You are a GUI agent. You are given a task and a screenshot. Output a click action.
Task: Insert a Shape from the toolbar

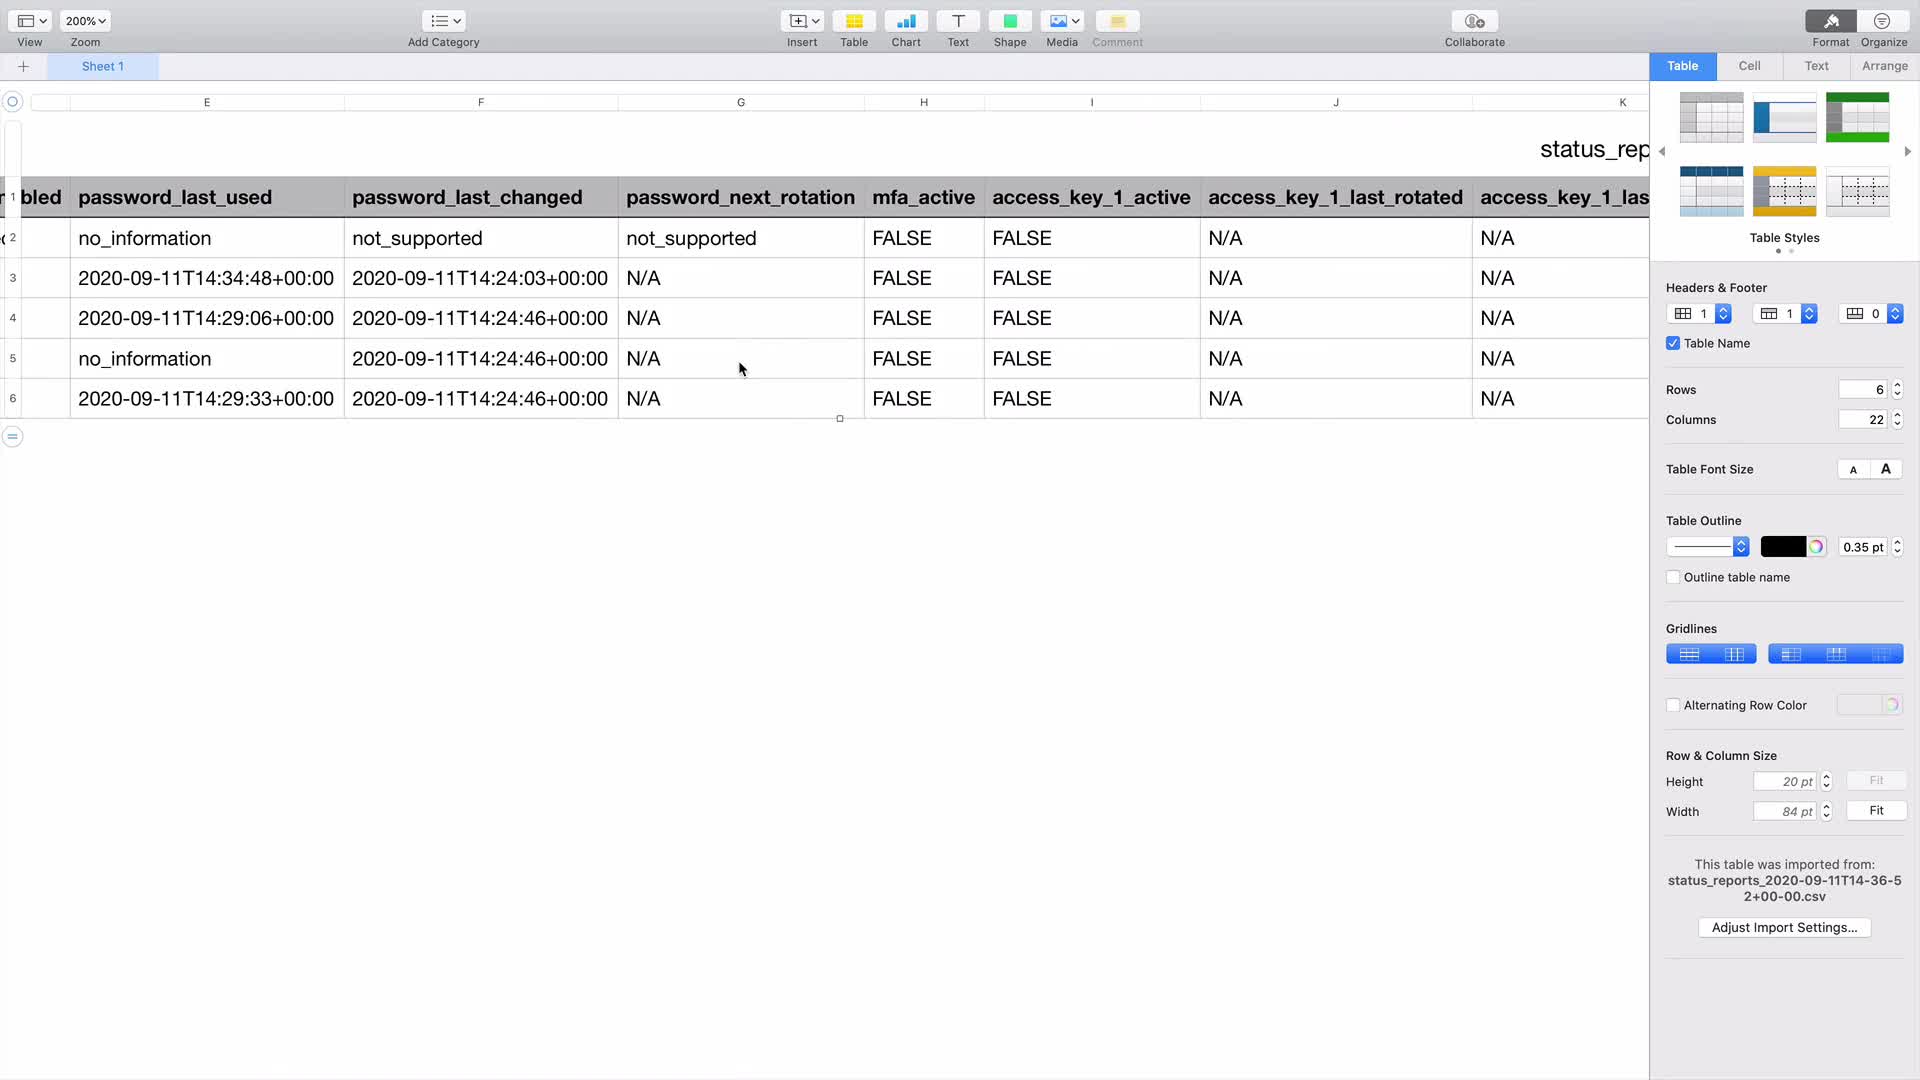tap(1009, 21)
